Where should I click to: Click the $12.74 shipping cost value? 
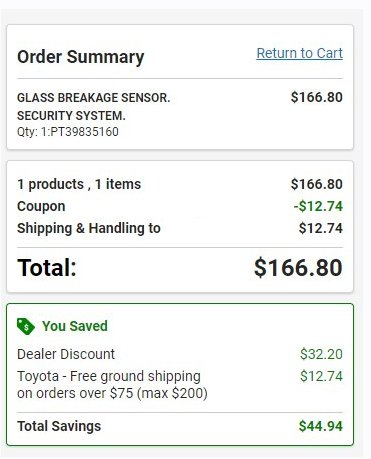click(x=320, y=228)
